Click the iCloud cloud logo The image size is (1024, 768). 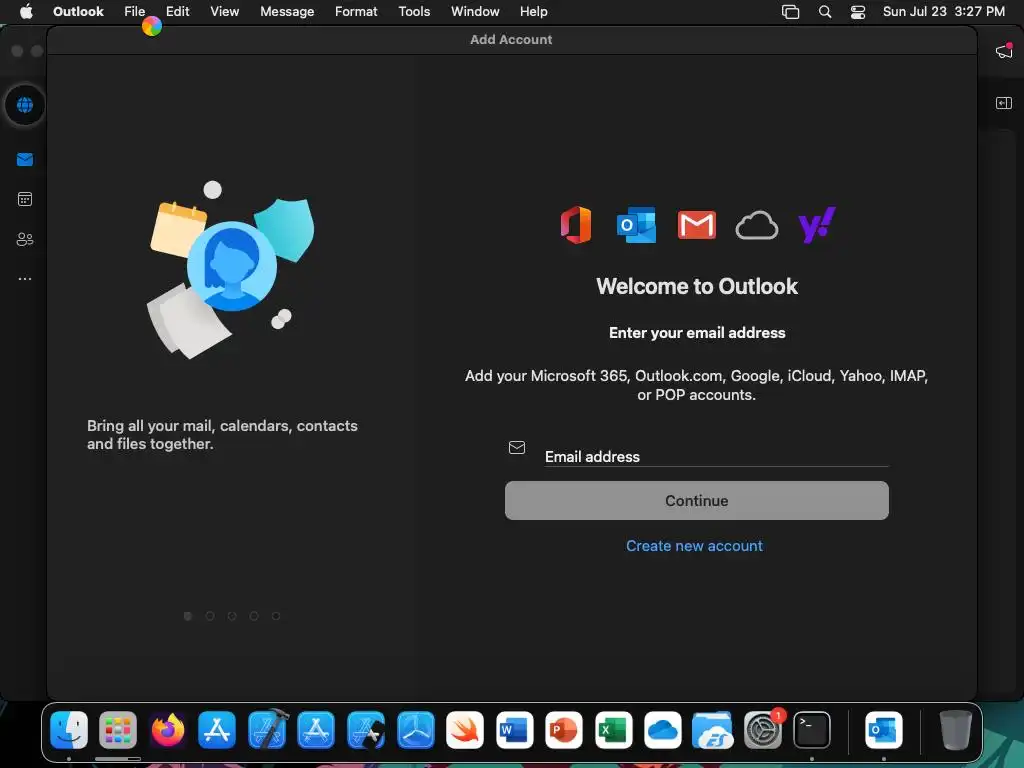pos(757,225)
